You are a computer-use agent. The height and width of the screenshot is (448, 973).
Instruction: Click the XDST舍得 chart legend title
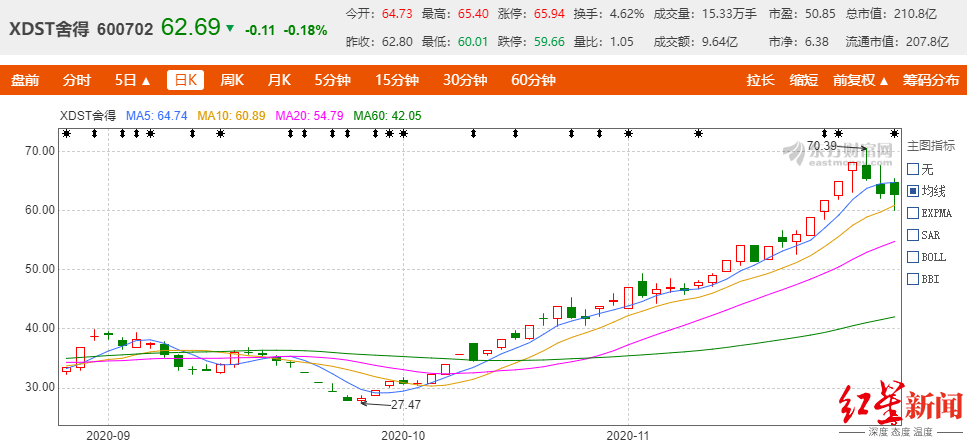tap(87, 115)
